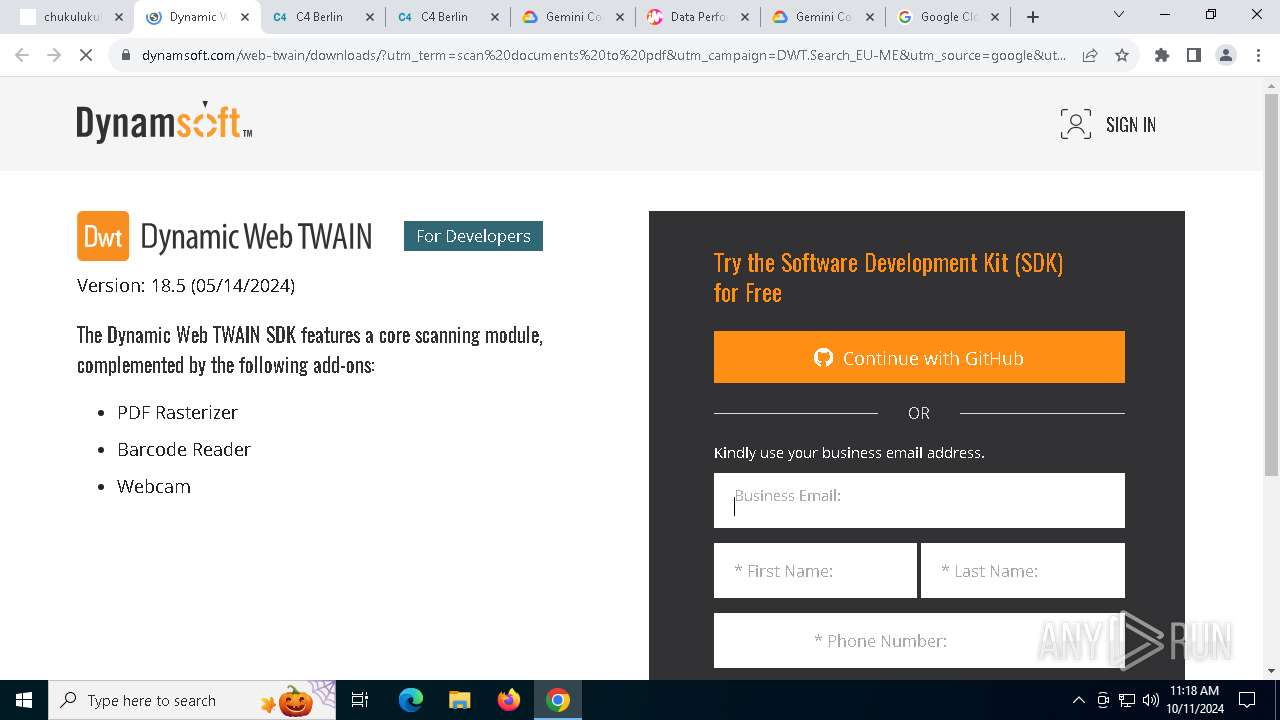Launch Firefox from taskbar
Viewport: 1280px width, 720px height.
point(509,700)
